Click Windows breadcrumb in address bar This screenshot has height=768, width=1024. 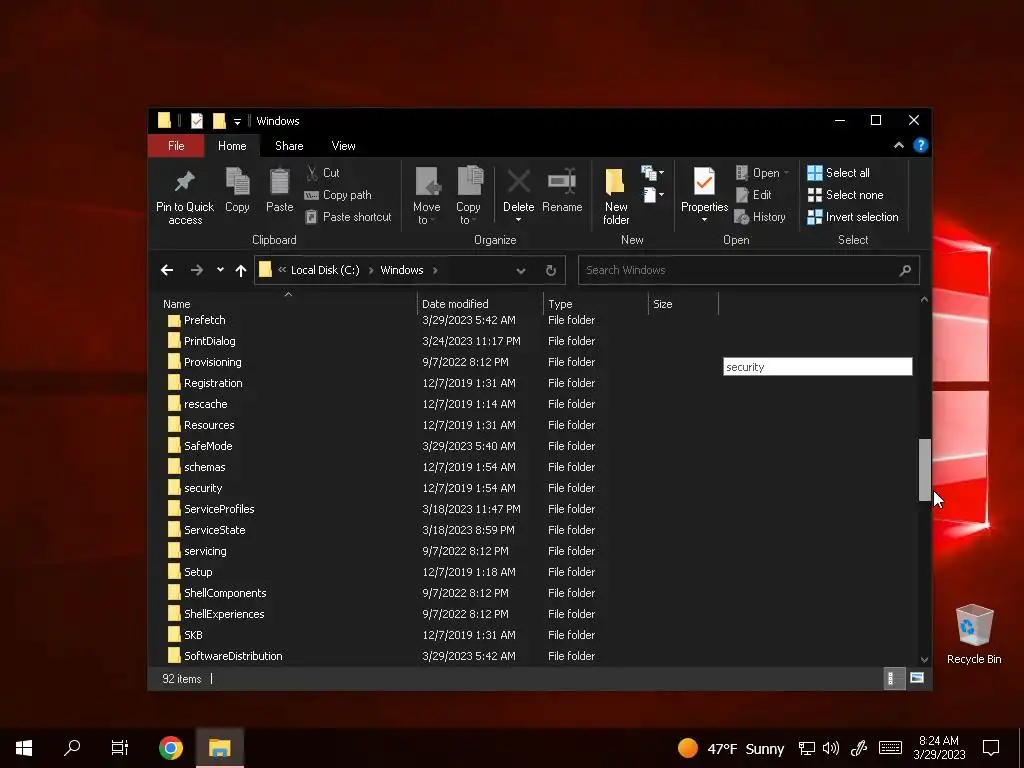tap(402, 270)
